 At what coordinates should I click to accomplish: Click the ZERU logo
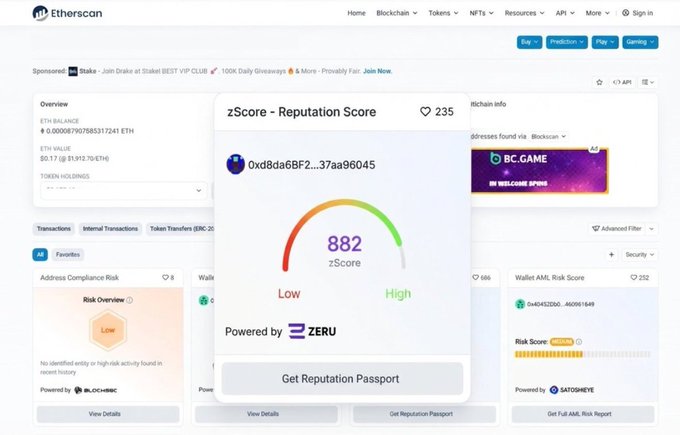click(x=312, y=331)
